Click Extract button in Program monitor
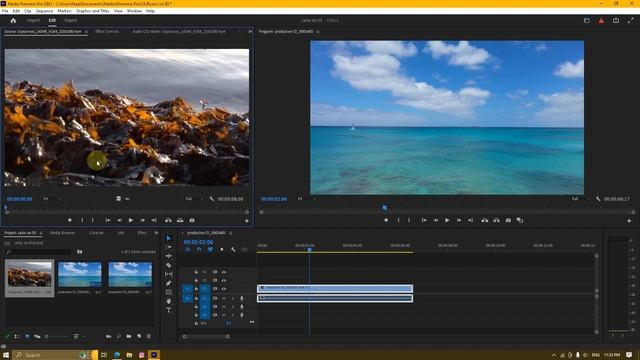The width and height of the screenshot is (640, 360). pos(496,220)
